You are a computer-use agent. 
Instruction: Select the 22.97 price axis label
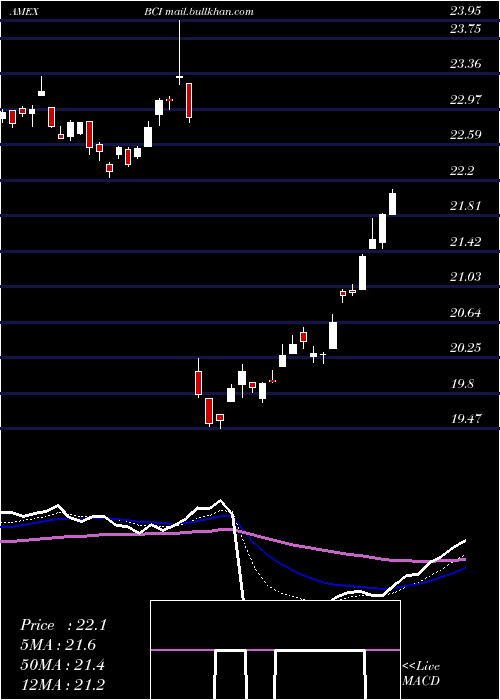(465, 100)
